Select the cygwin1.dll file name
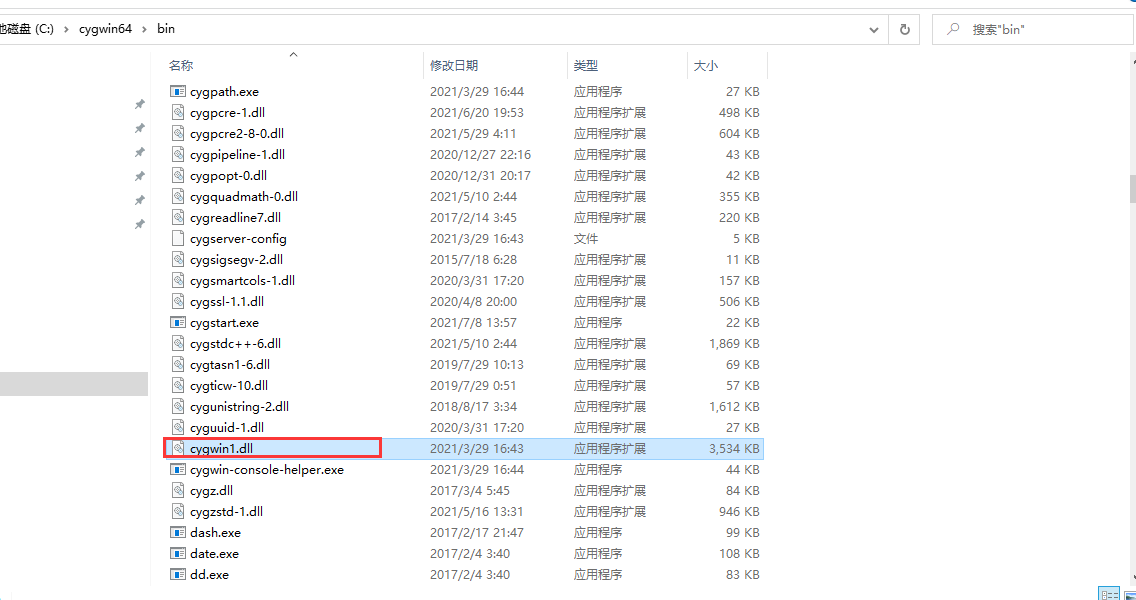Image resolution: width=1136 pixels, height=600 pixels. pos(222,449)
